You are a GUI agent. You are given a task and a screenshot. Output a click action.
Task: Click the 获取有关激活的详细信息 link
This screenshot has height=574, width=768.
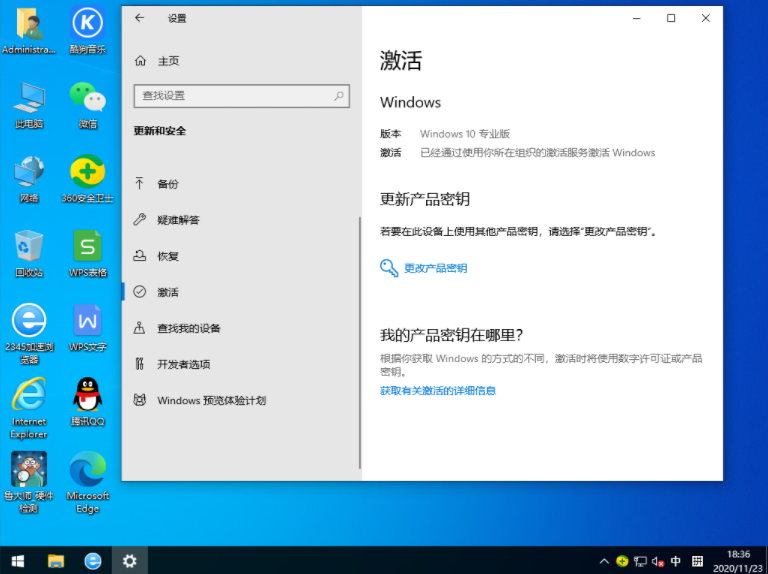point(437,390)
